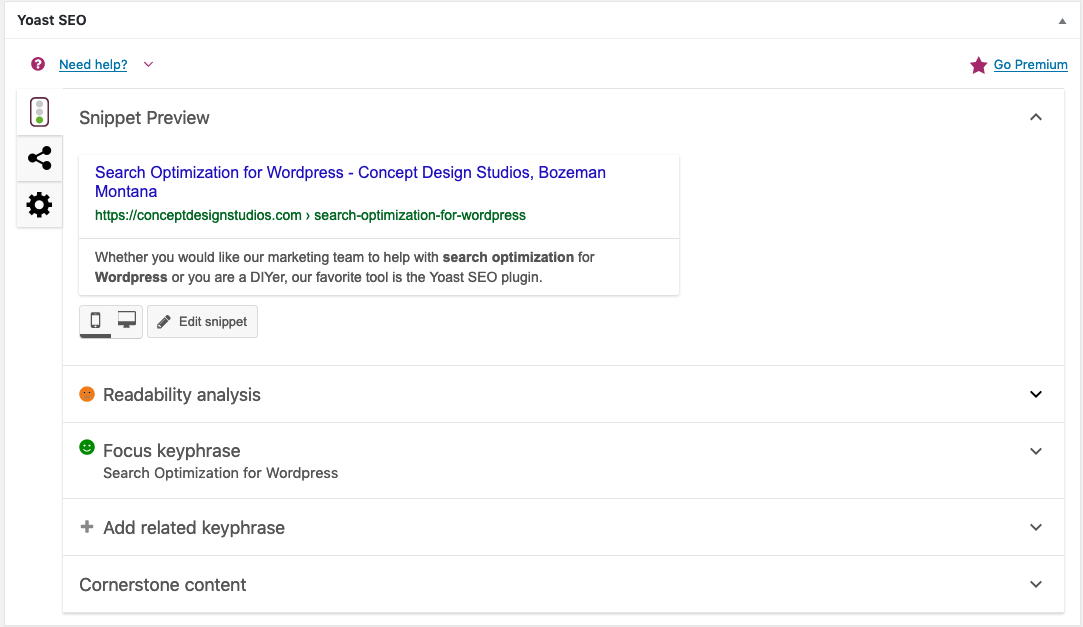Click the Focus keyphrase heading
The height and width of the screenshot is (627, 1083).
[x=172, y=451]
